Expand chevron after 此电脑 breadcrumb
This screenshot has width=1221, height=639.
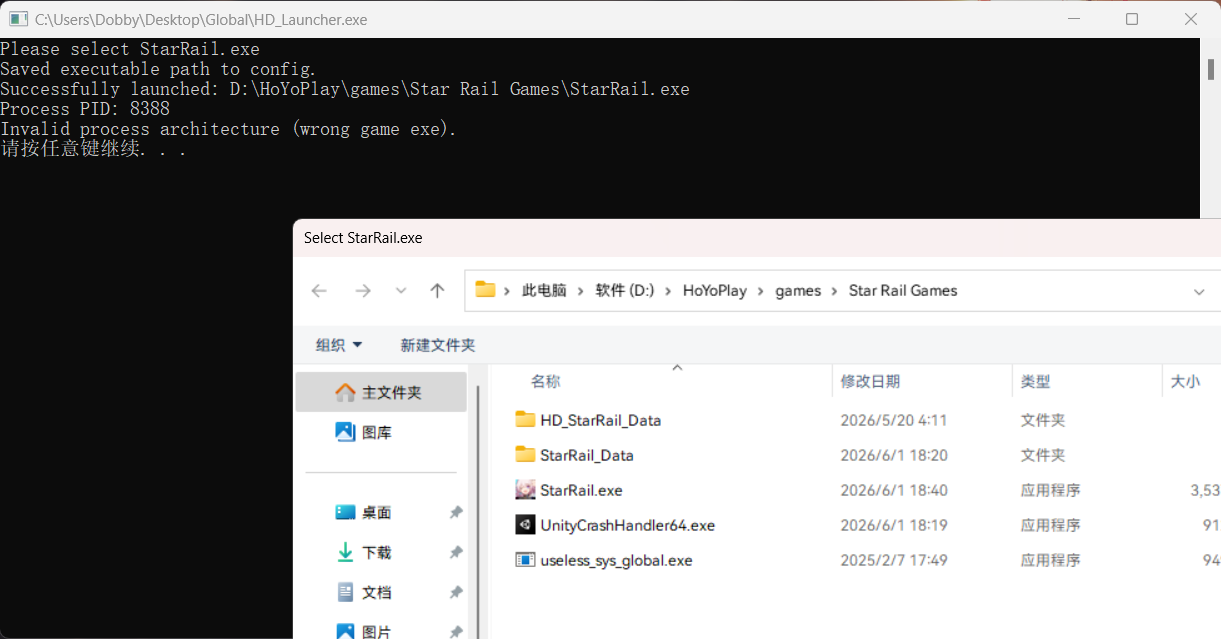click(581, 291)
